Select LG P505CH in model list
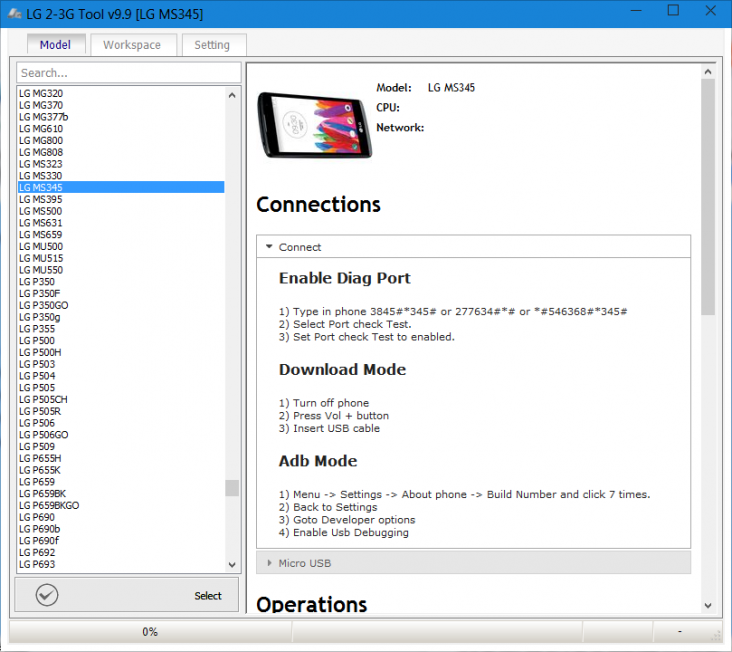 (121, 400)
